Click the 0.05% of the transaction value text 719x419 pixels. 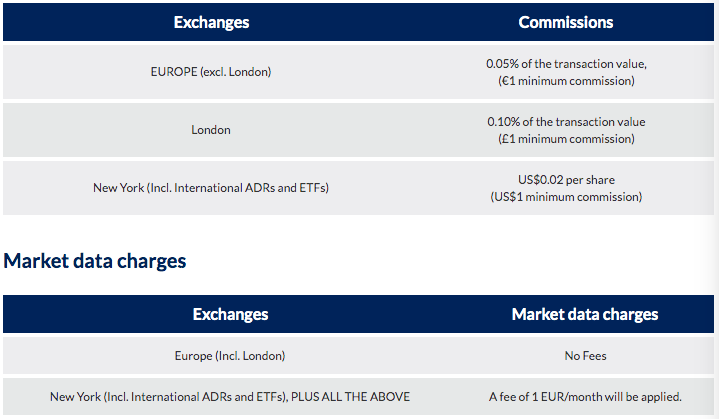[566, 64]
